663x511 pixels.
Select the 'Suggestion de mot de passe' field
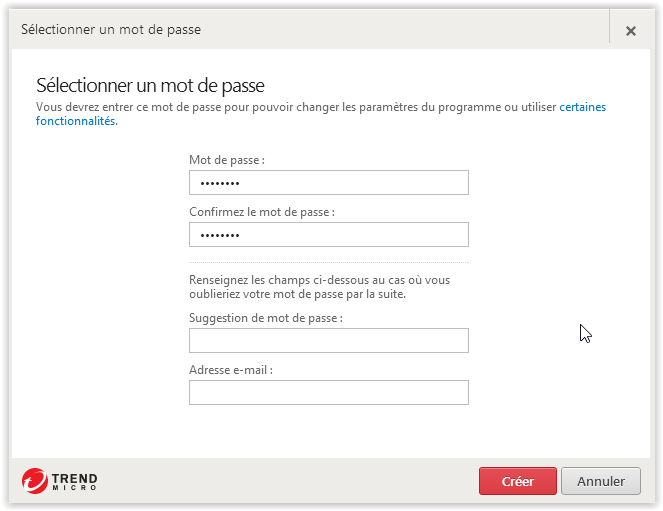pyautogui.click(x=328, y=340)
